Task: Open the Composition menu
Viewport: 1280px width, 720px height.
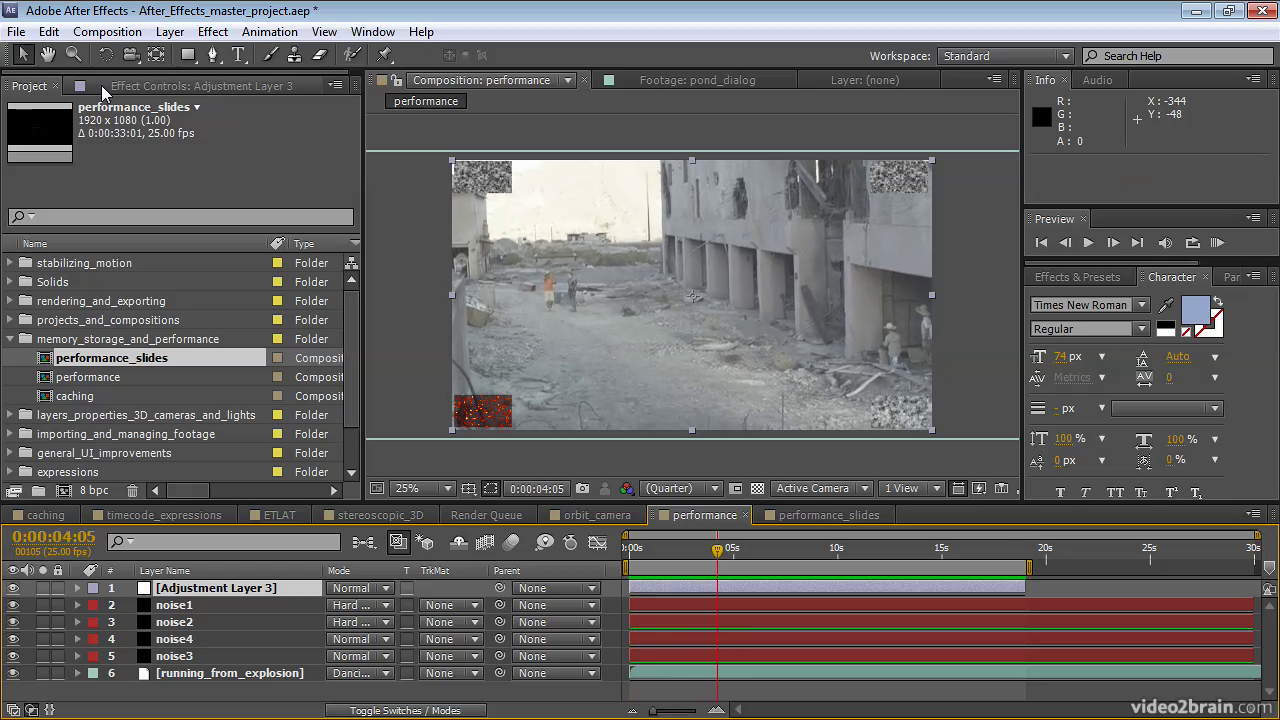Action: coord(107,32)
